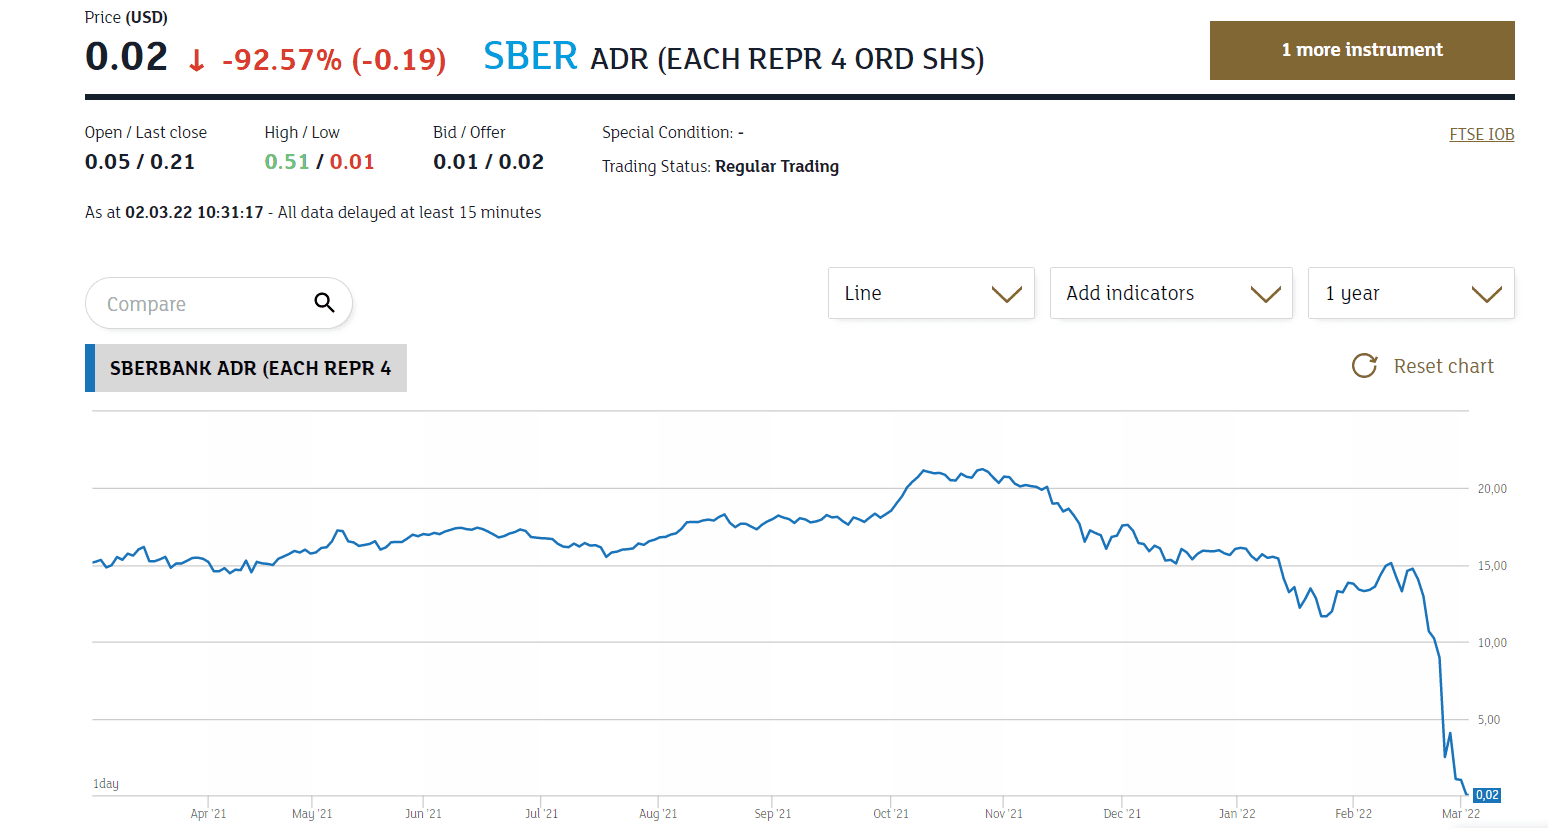This screenshot has width=1548, height=828.
Task: Click the circular Reset chart icon
Action: (1364, 366)
